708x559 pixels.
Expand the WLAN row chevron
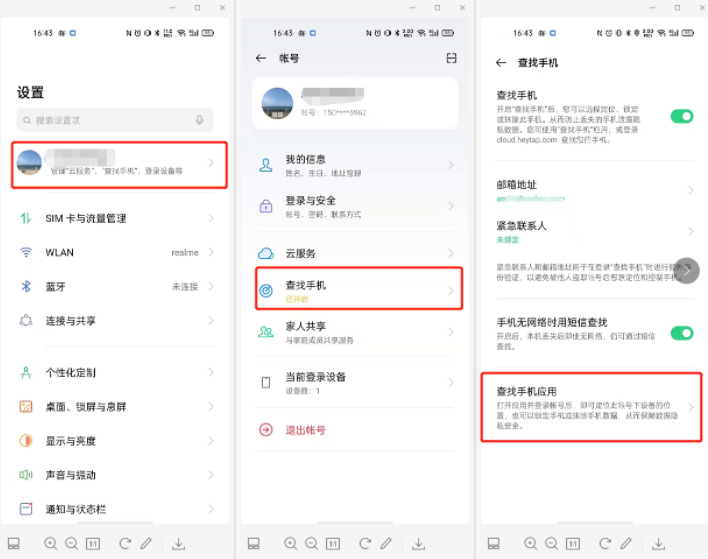click(x=211, y=252)
